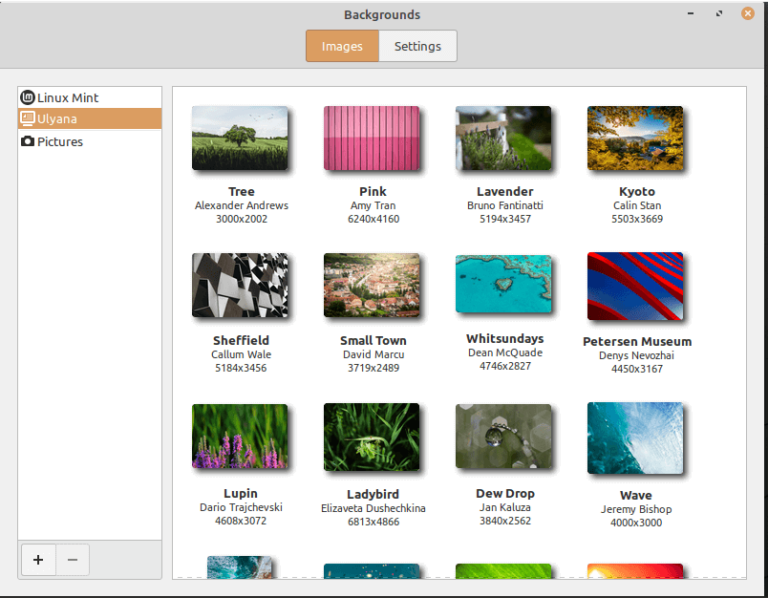768x598 pixels.
Task: Click the author name David Marcu
Action: point(373,354)
